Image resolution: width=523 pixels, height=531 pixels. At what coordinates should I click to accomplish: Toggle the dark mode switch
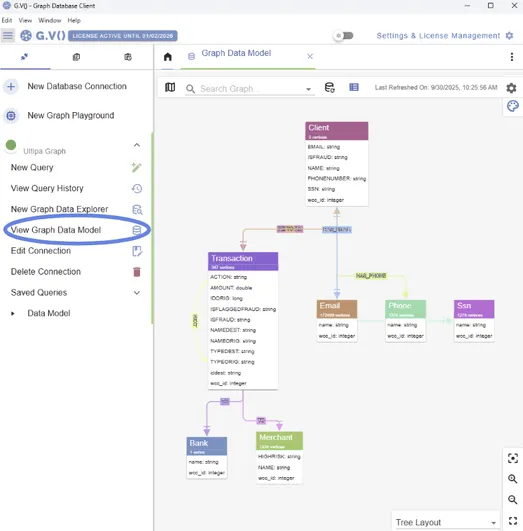(x=343, y=36)
